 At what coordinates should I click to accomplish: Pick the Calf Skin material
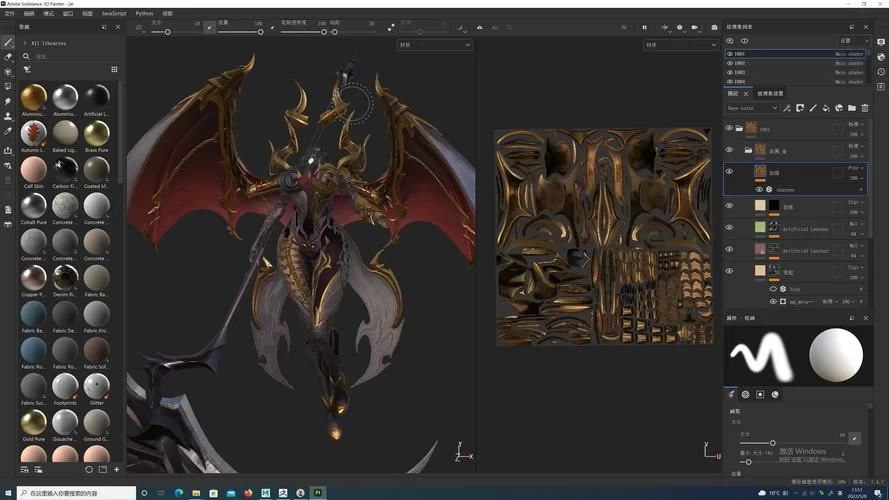(x=33, y=172)
